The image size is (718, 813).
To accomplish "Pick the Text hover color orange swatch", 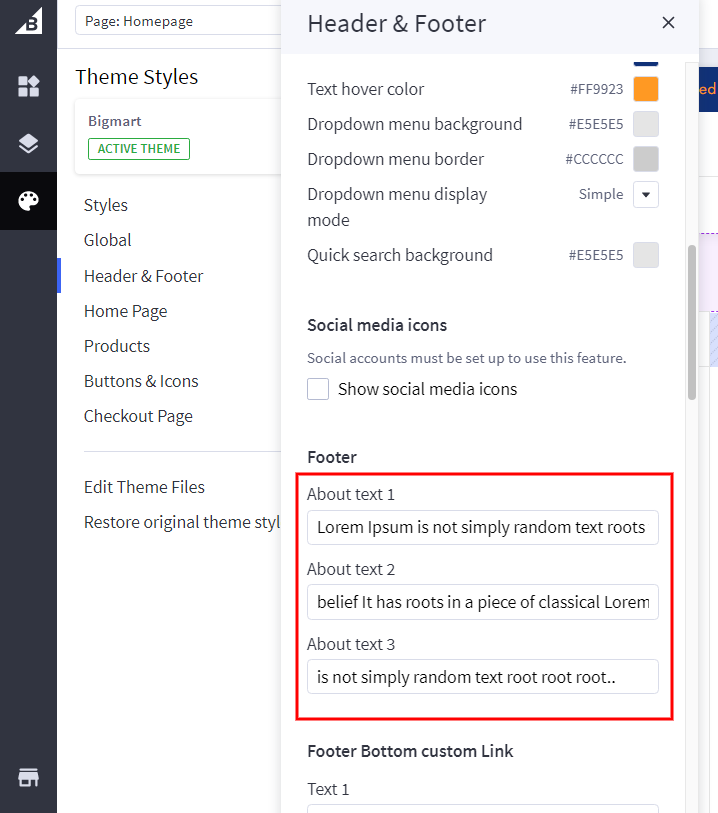I will tap(646, 89).
